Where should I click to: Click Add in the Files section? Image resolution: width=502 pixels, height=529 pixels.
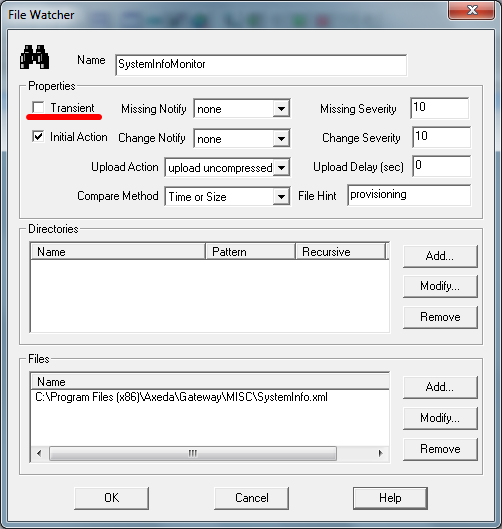point(440,387)
